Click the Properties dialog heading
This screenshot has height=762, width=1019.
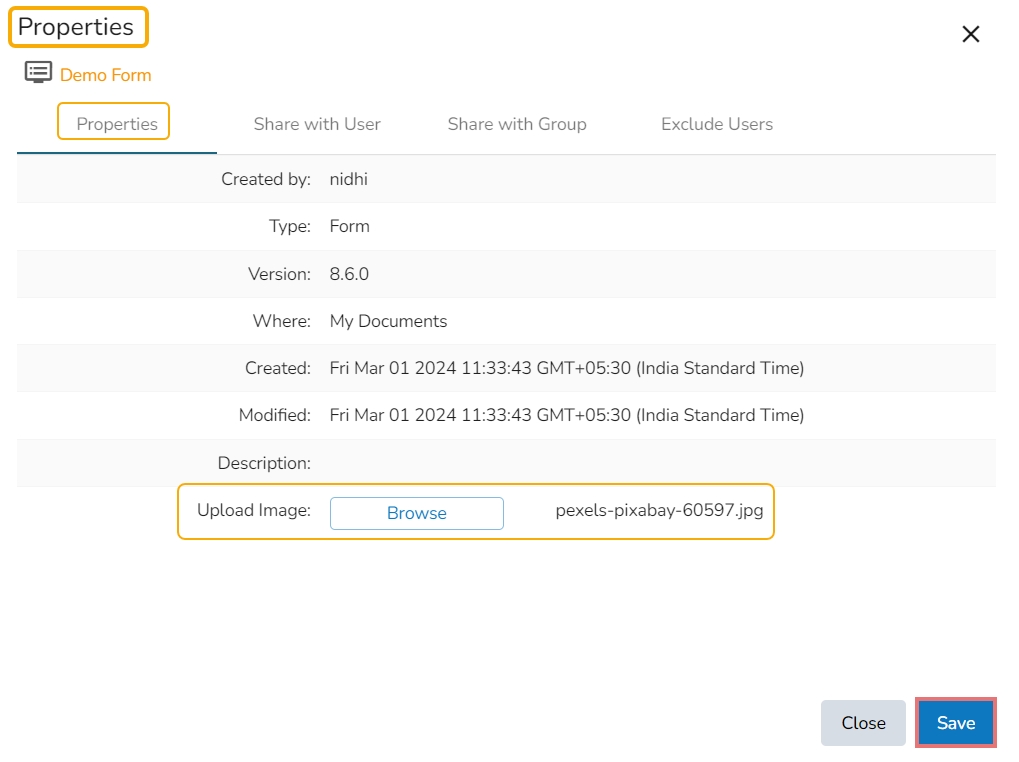(x=76, y=27)
